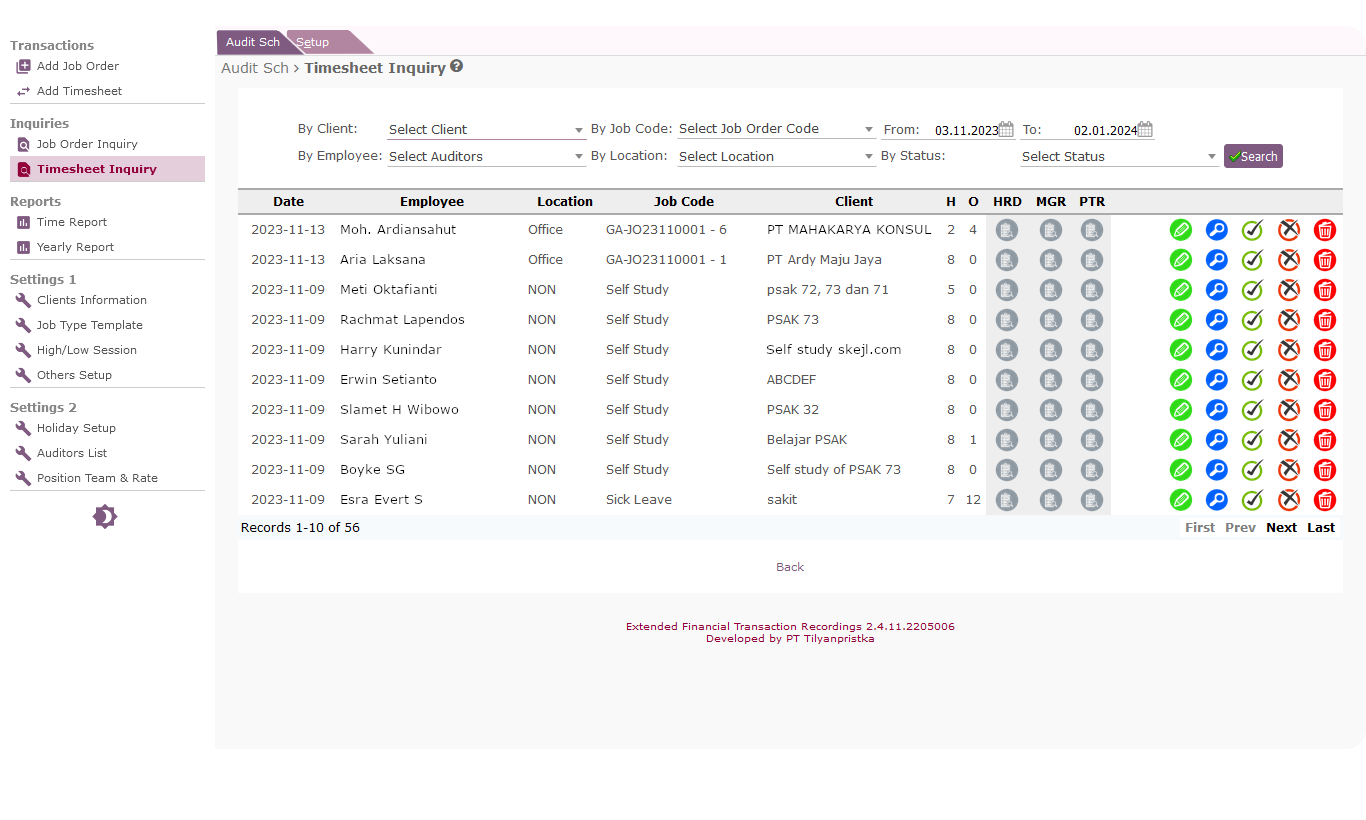Click reject cross icon for Erwin Setianto row

coord(1289,380)
